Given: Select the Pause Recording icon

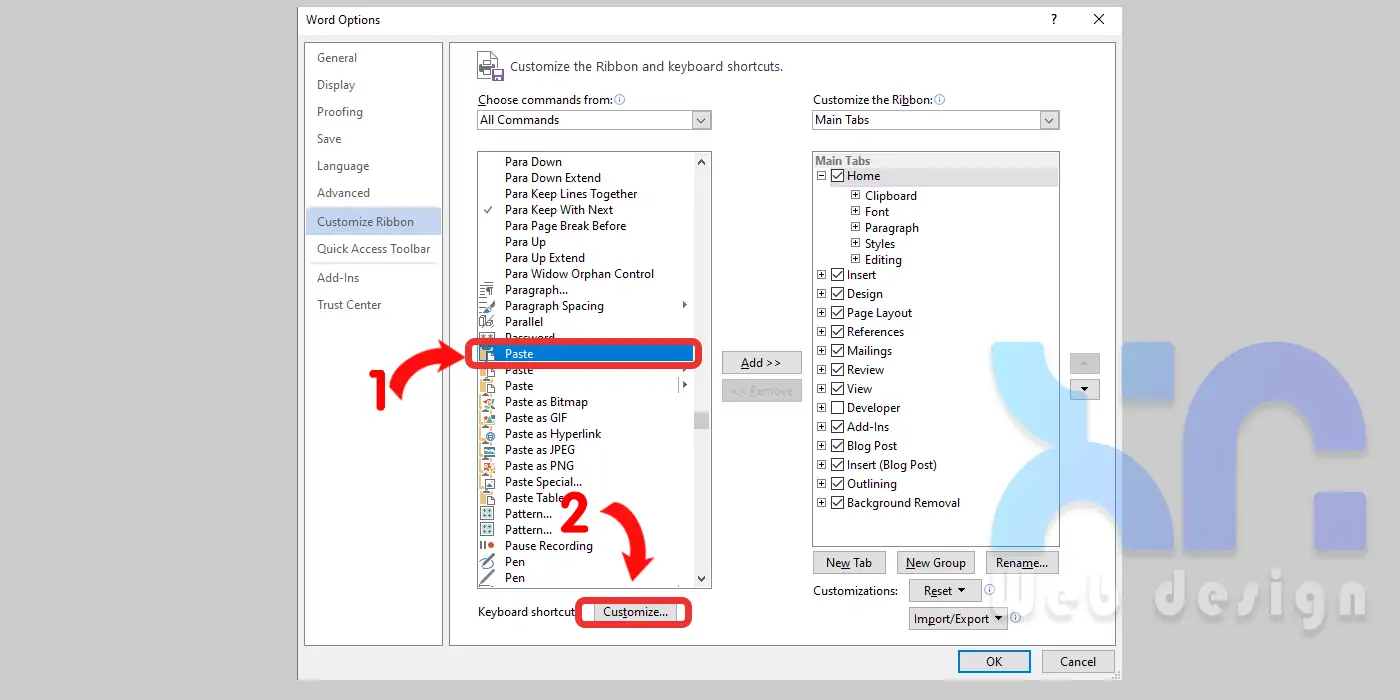Looking at the screenshot, I should 487,546.
